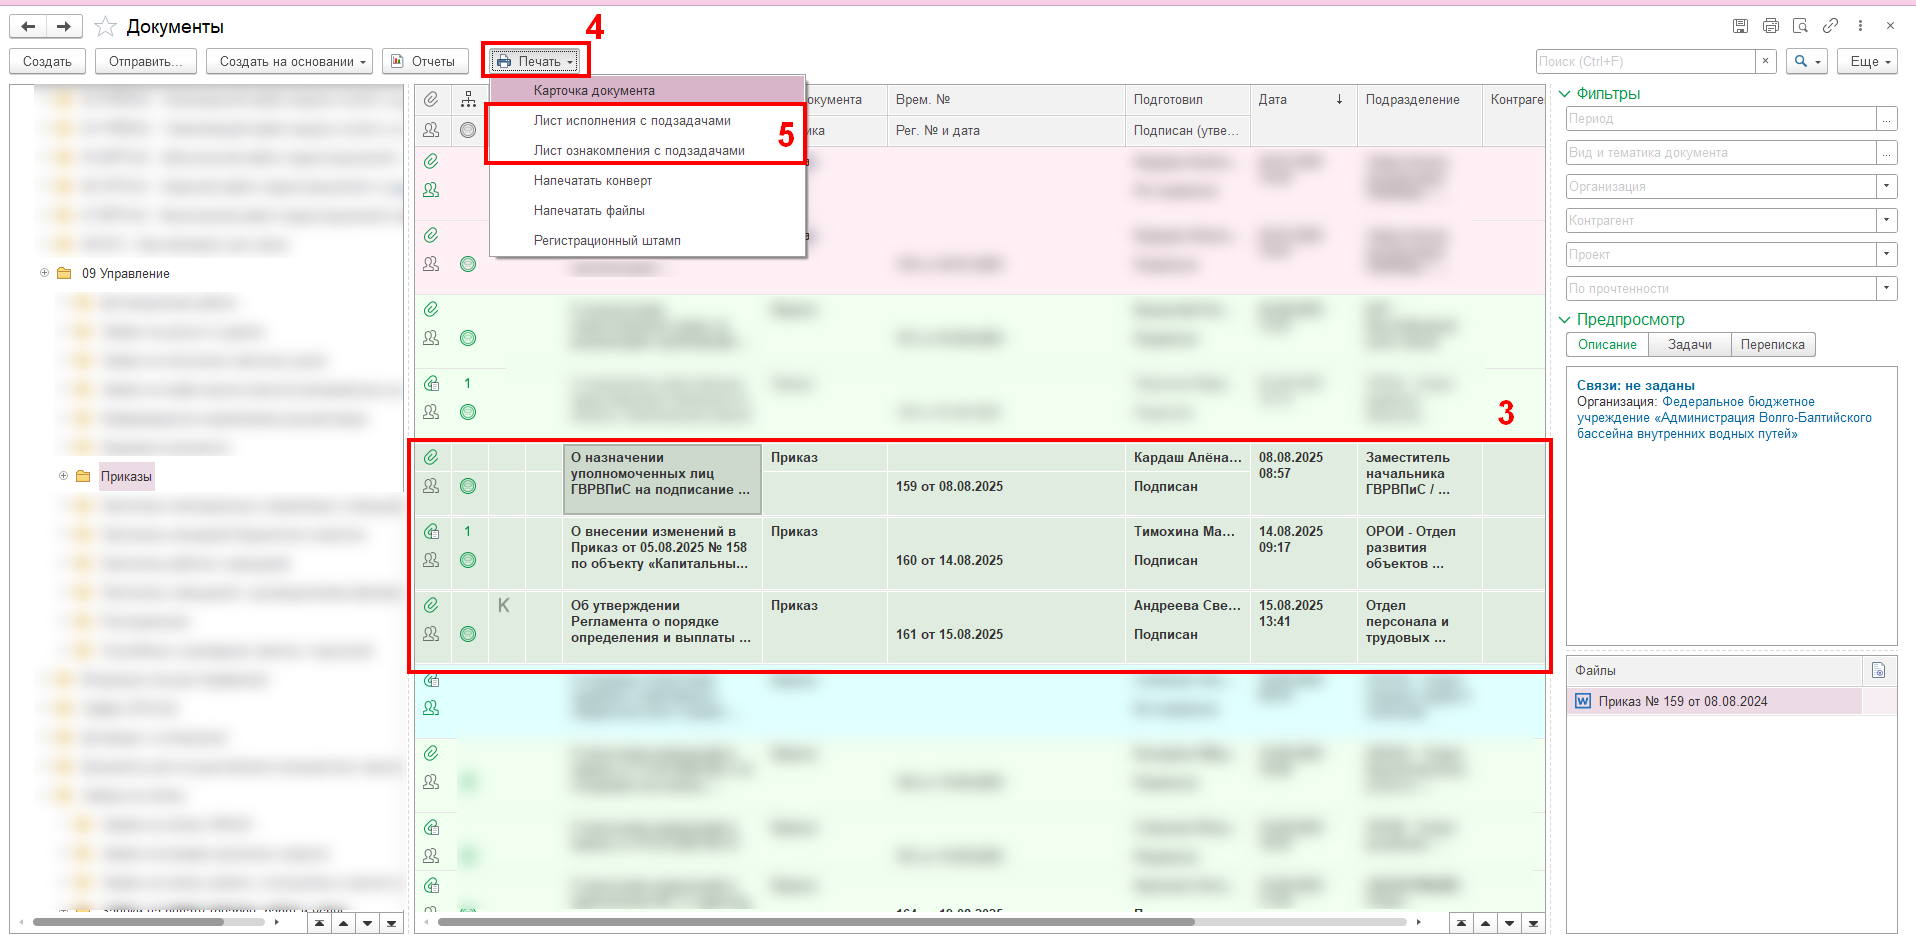Switch to the Задачи preview tab
The image size is (1916, 941).
point(1689,345)
